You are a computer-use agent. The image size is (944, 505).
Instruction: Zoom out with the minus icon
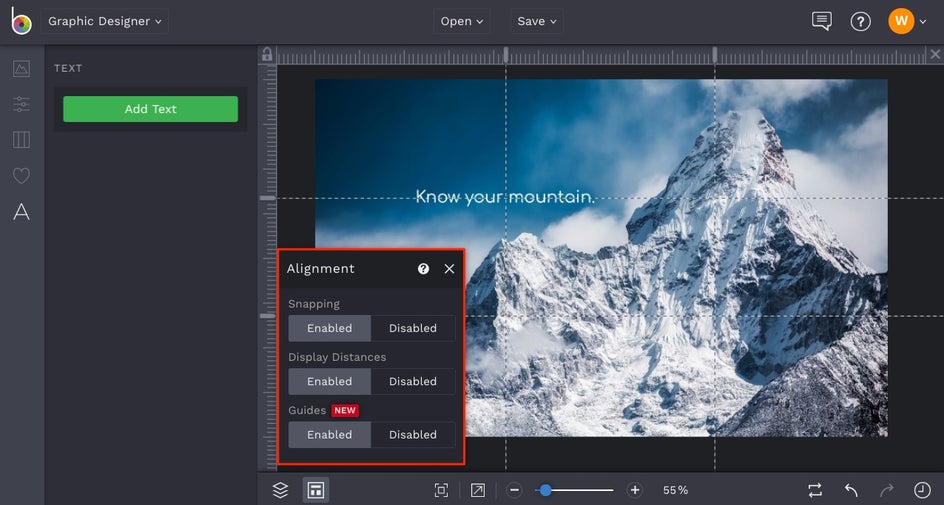tap(514, 490)
